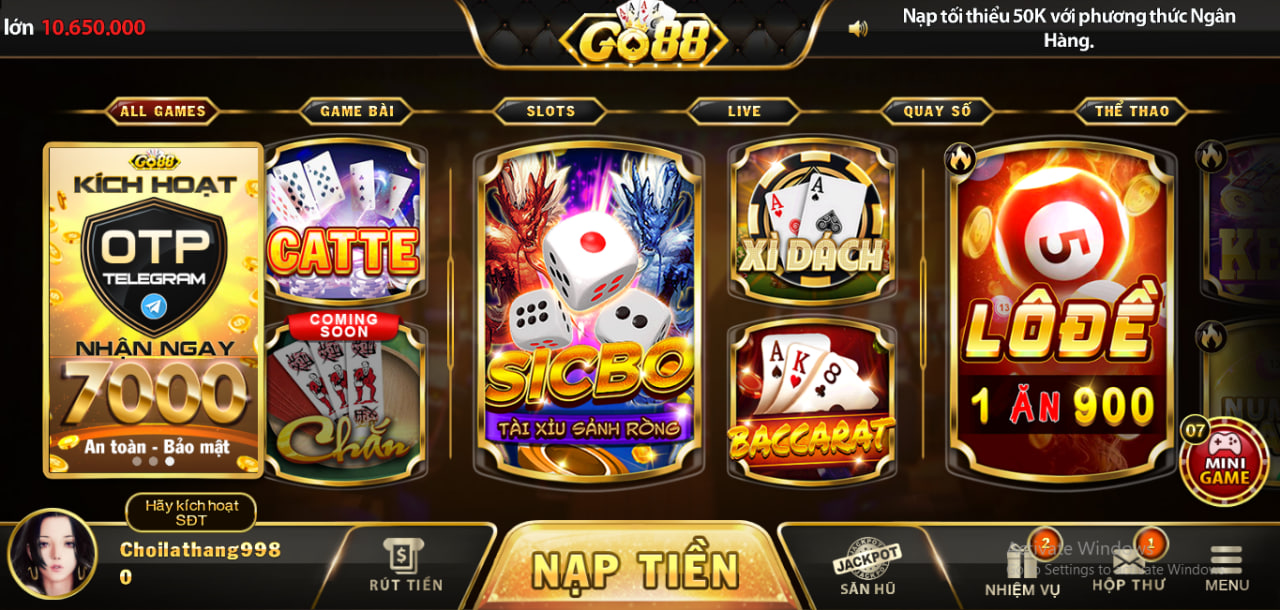Viewport: 1280px width, 610px height.
Task: Open the Lô Đề game tile
Action: coord(1061,310)
